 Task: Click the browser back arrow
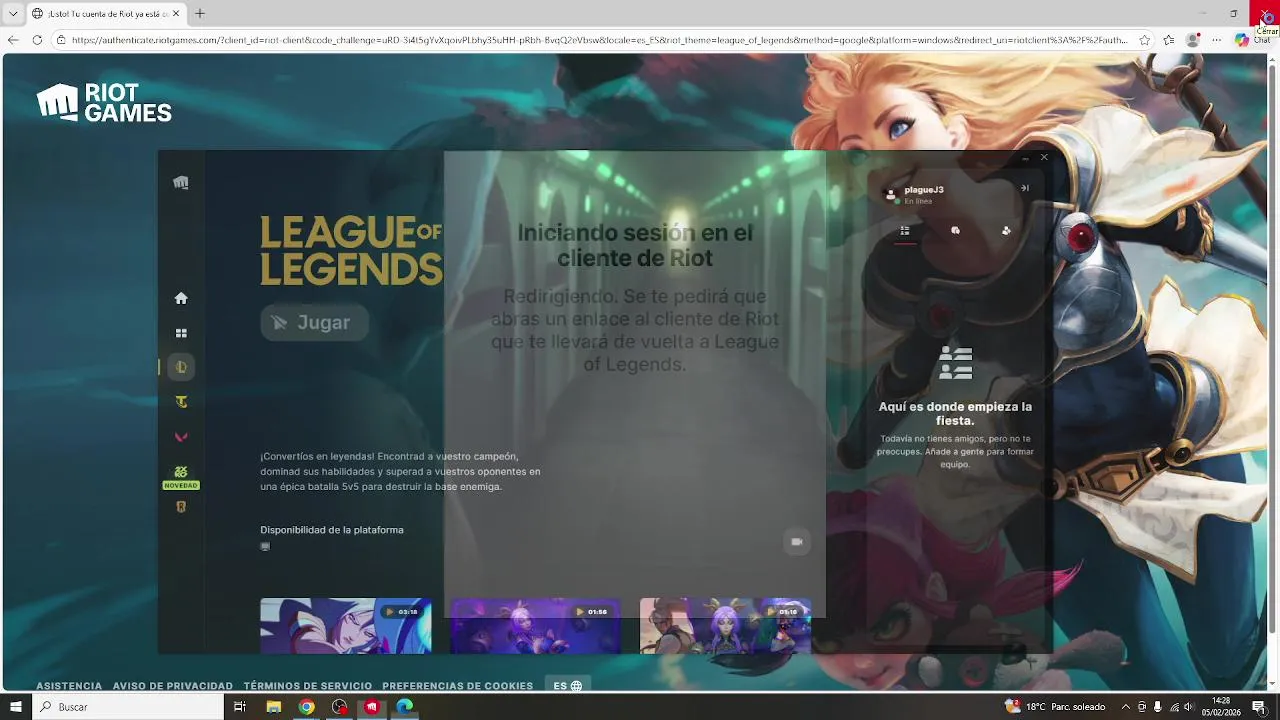click(x=13, y=40)
